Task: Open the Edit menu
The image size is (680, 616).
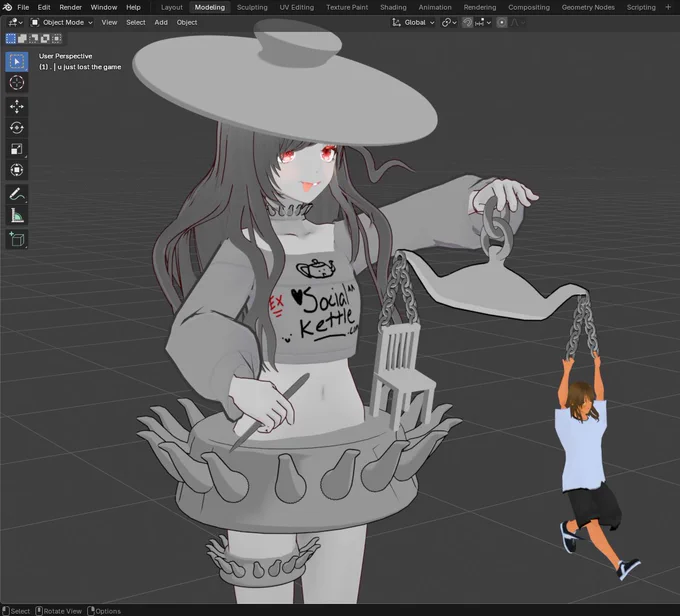Action: pyautogui.click(x=44, y=7)
